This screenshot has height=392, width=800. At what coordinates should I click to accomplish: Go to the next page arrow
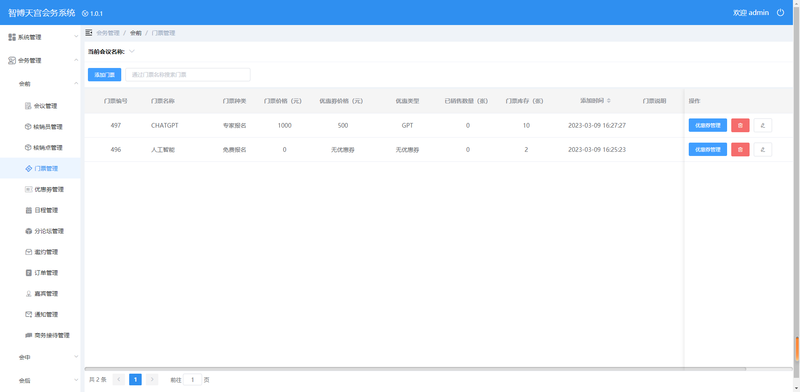[152, 379]
